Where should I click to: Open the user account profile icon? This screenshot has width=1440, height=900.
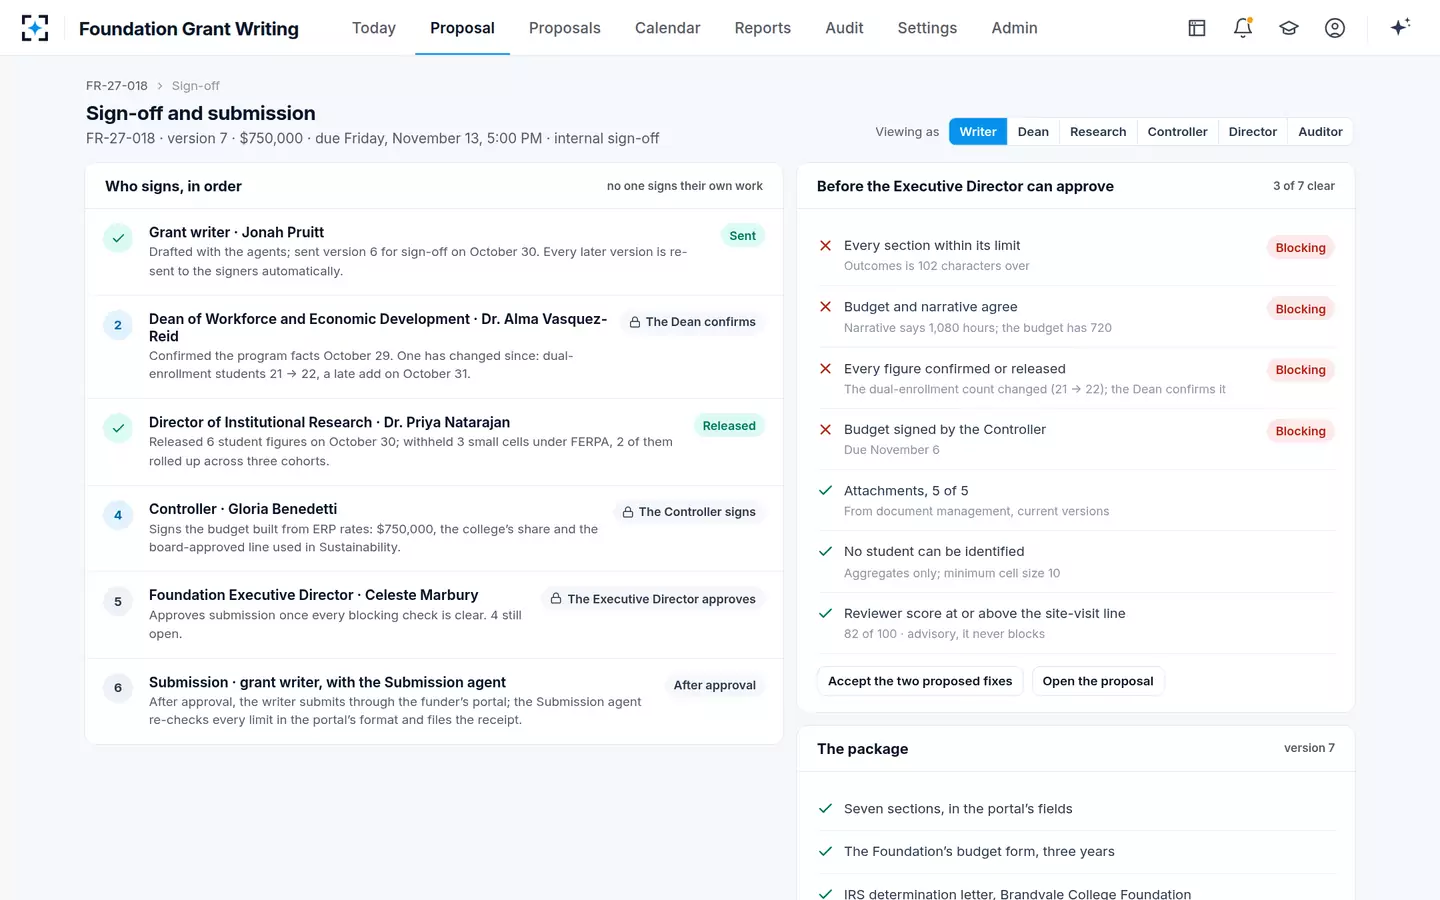coord(1335,28)
